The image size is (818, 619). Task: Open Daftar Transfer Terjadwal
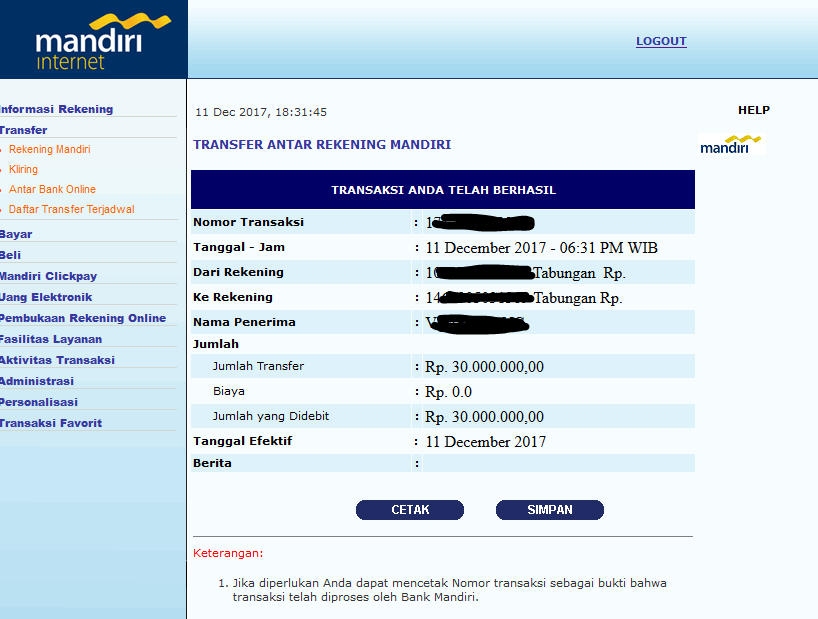(71, 210)
